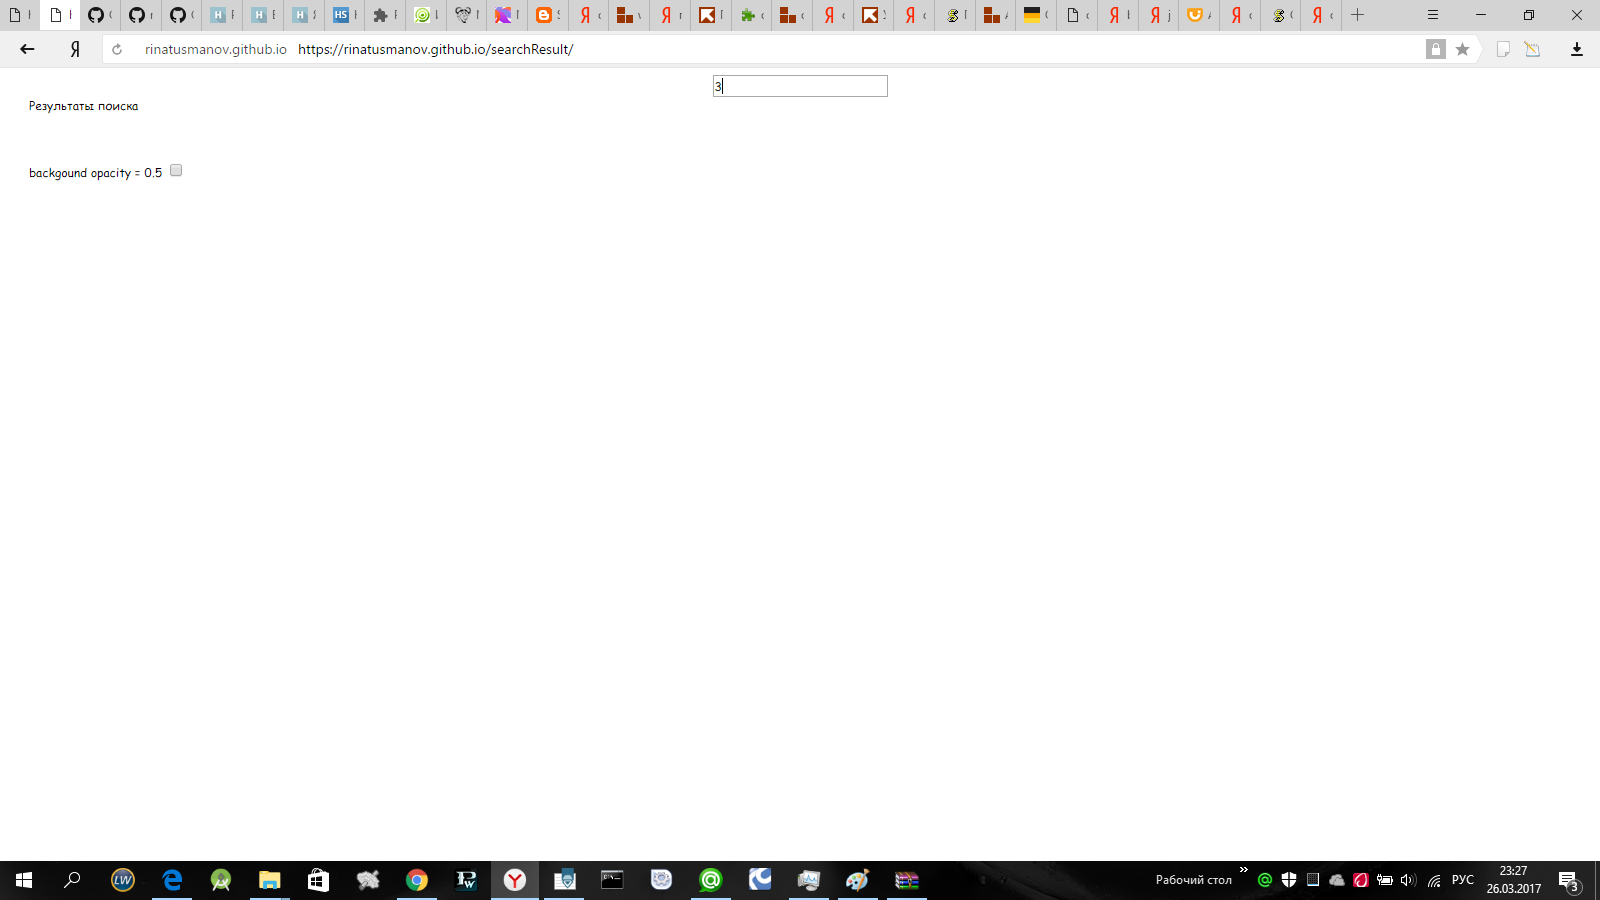1600x900 pixels.
Task: Toggle the backgound opacity 0.5 checkbox
Action: [x=175, y=170]
